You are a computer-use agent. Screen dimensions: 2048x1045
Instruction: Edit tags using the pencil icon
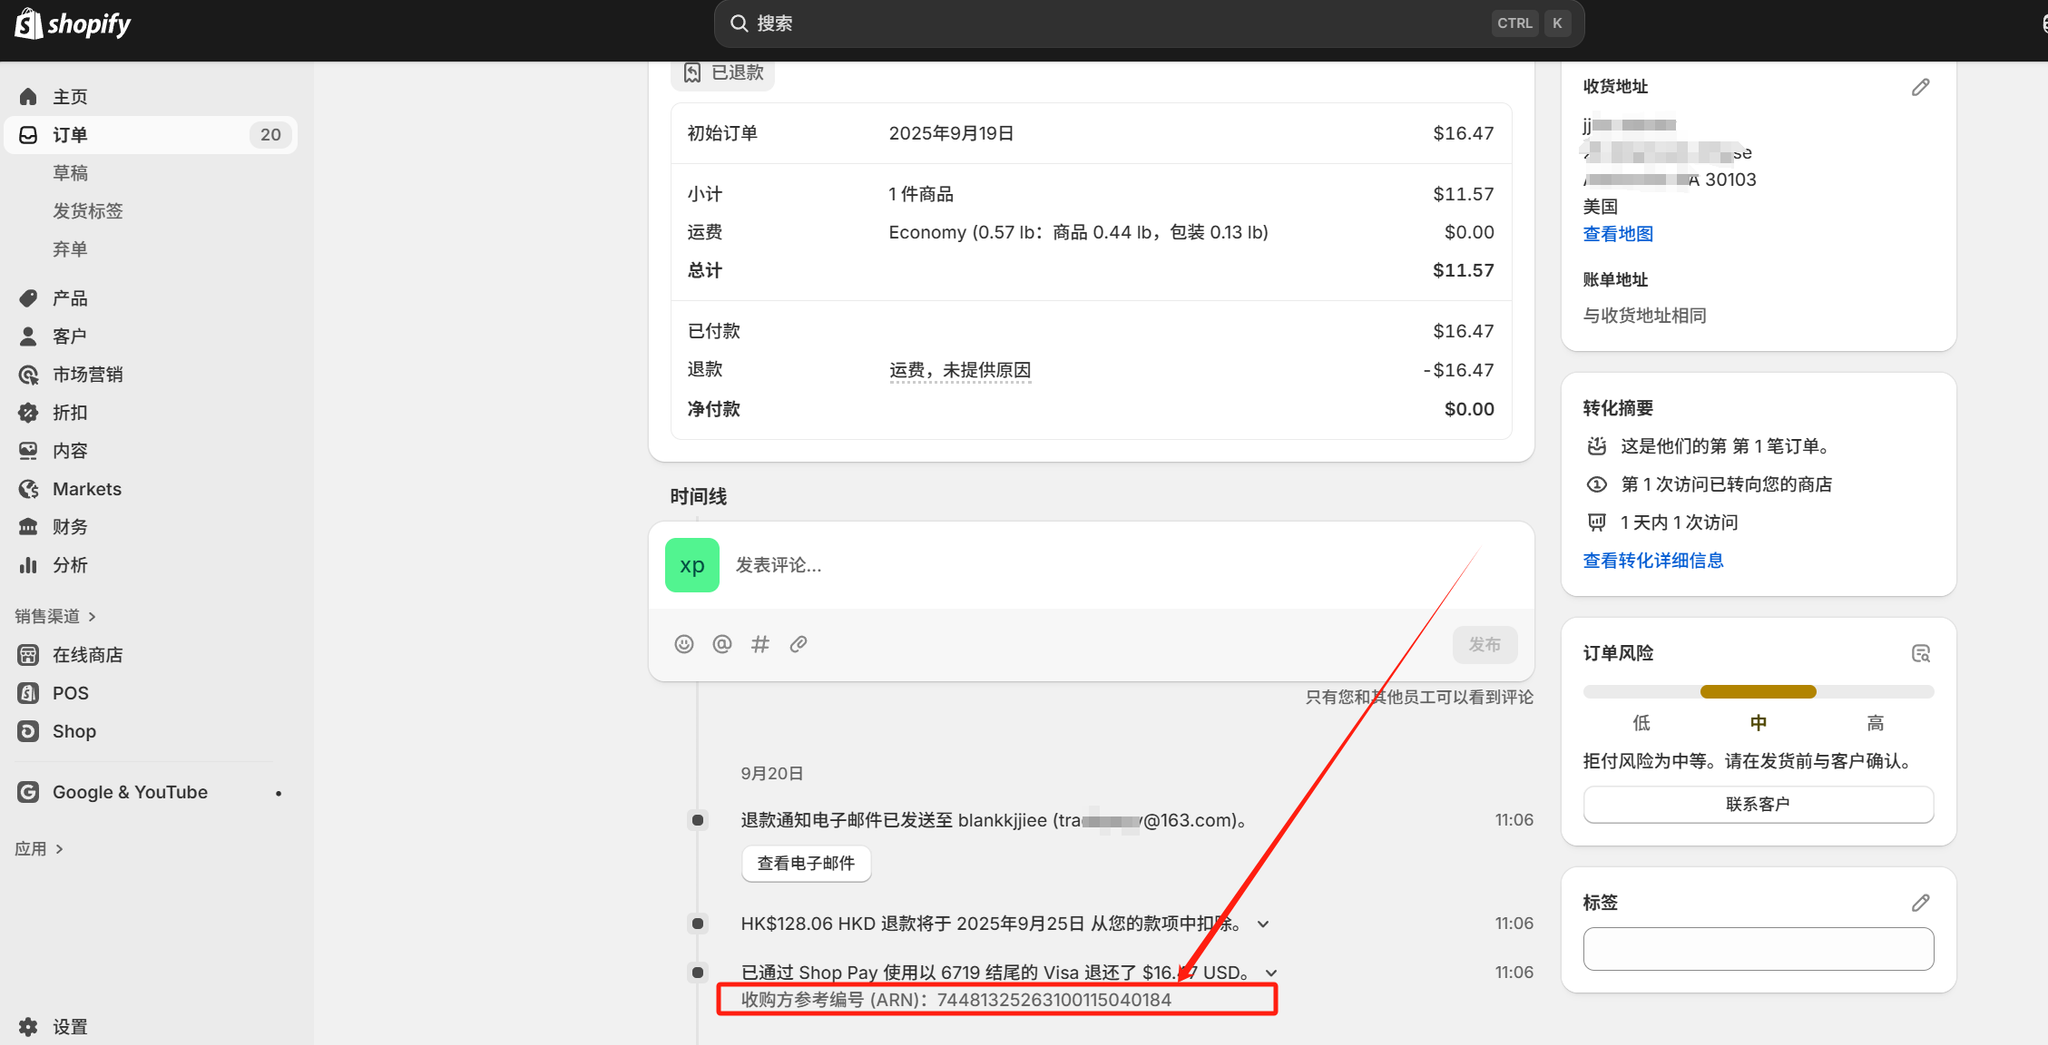(1920, 903)
